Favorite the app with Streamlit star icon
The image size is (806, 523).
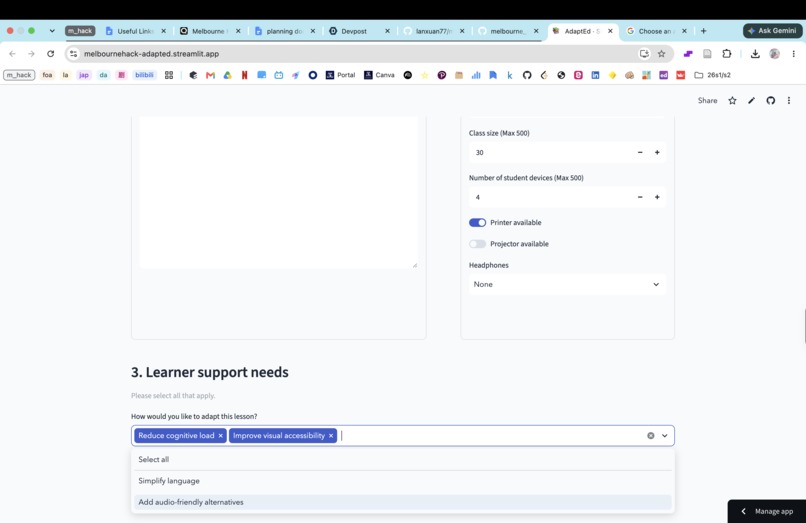(x=732, y=100)
